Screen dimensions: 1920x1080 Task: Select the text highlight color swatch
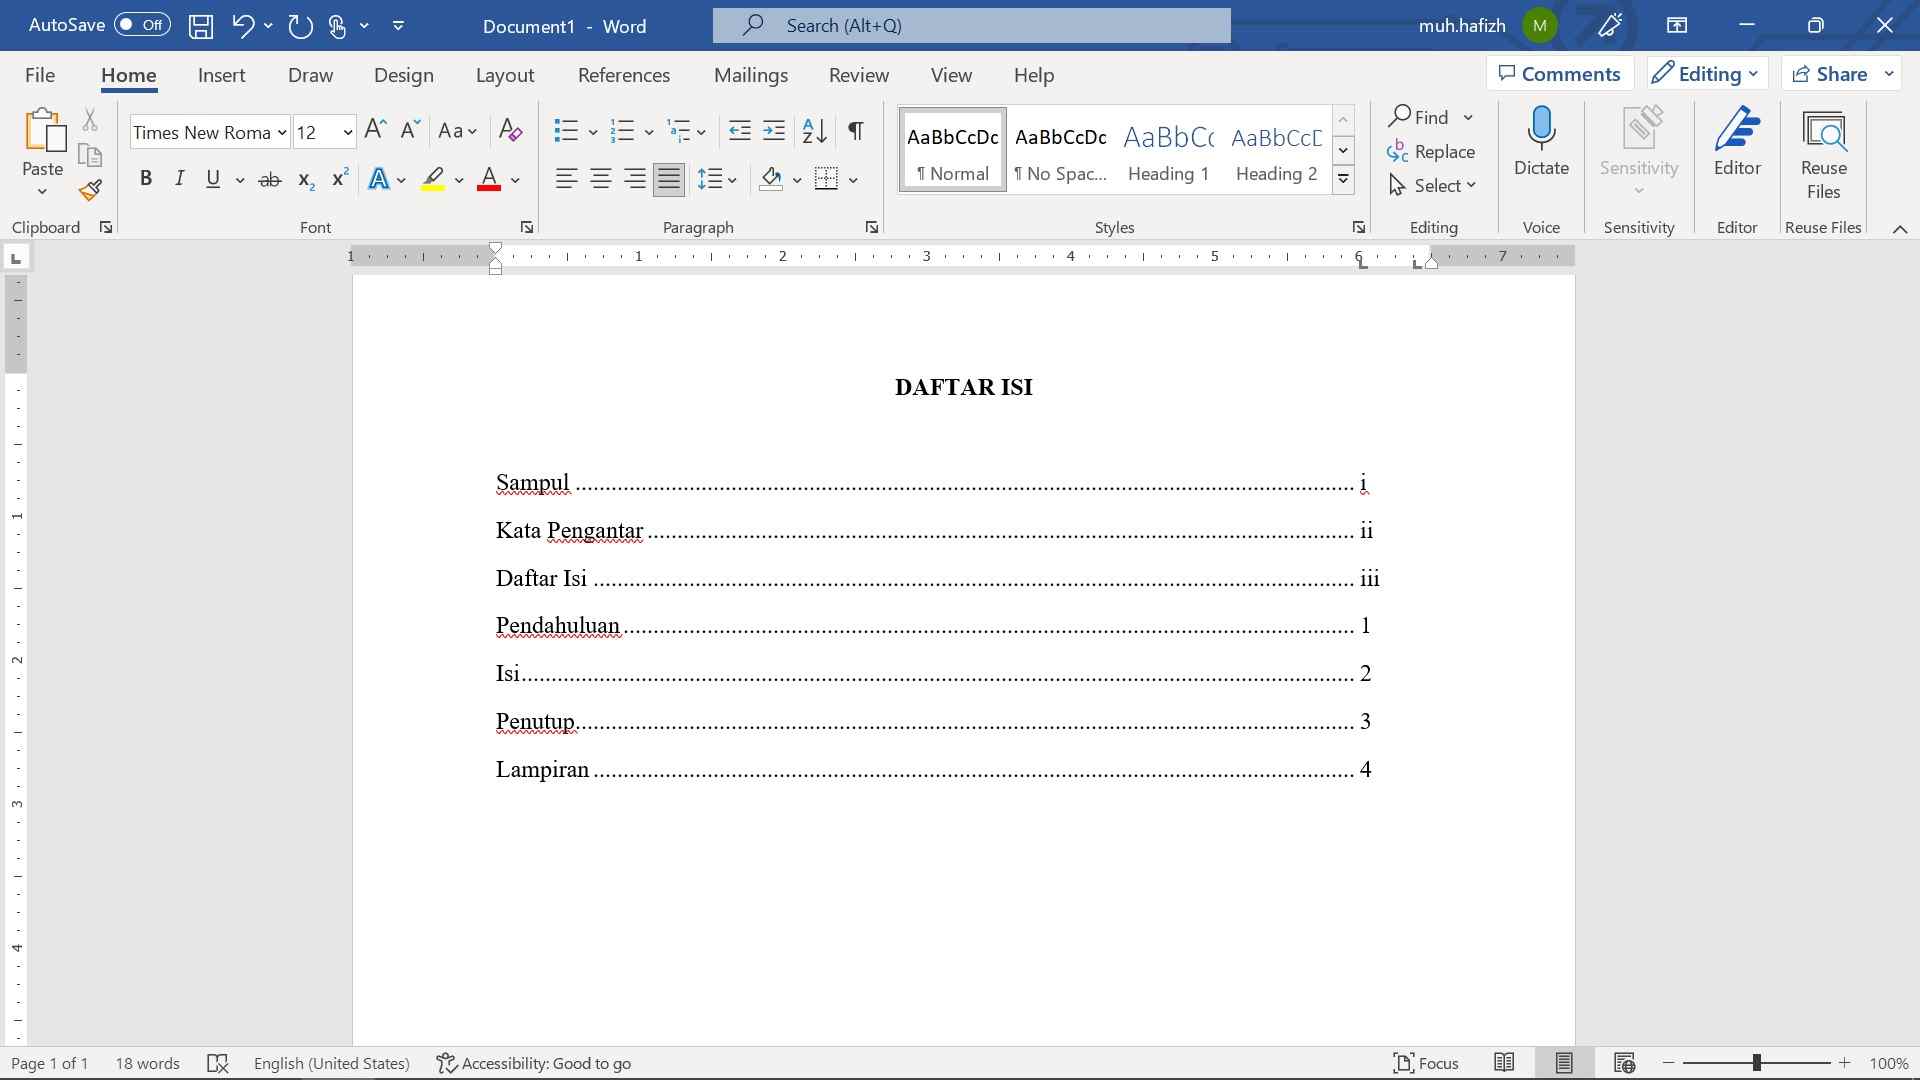(431, 189)
